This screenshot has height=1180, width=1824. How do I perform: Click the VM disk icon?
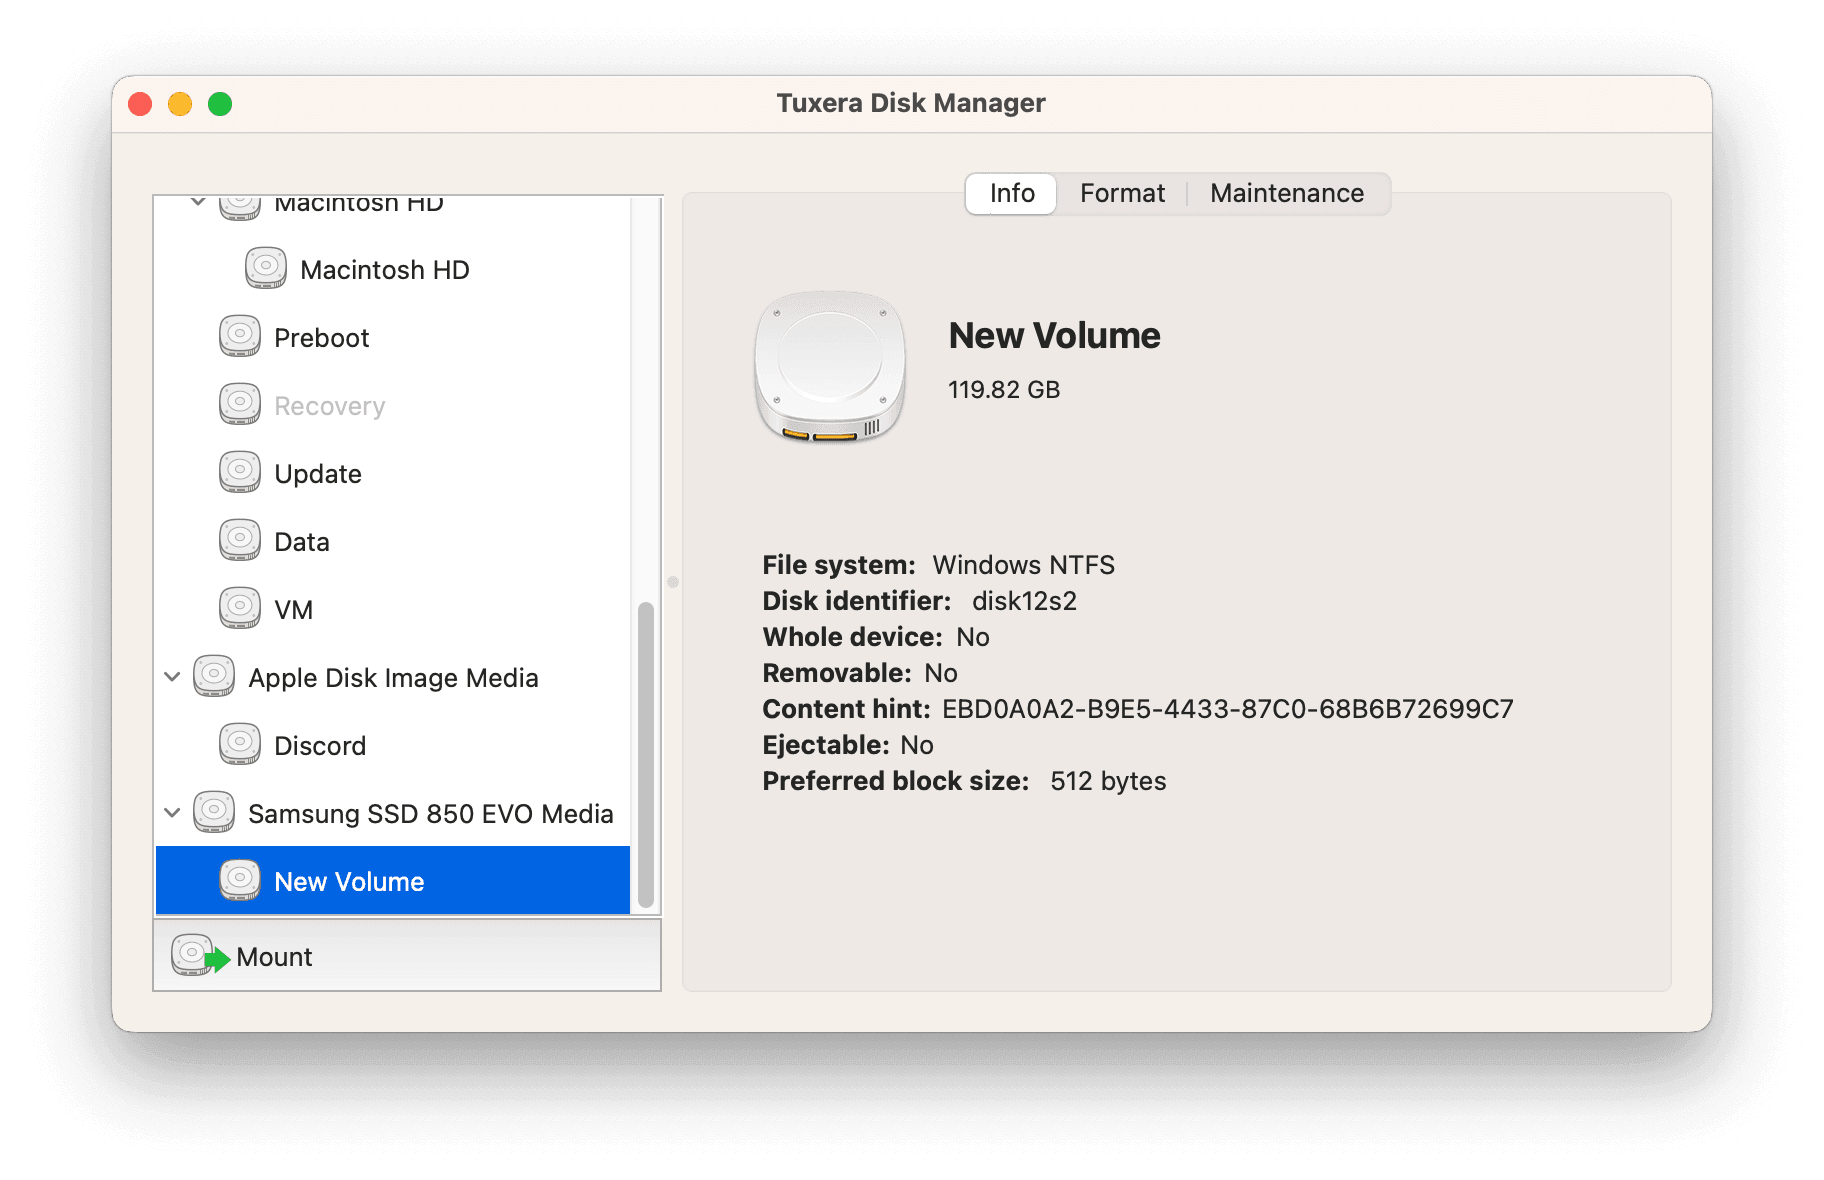pos(239,608)
